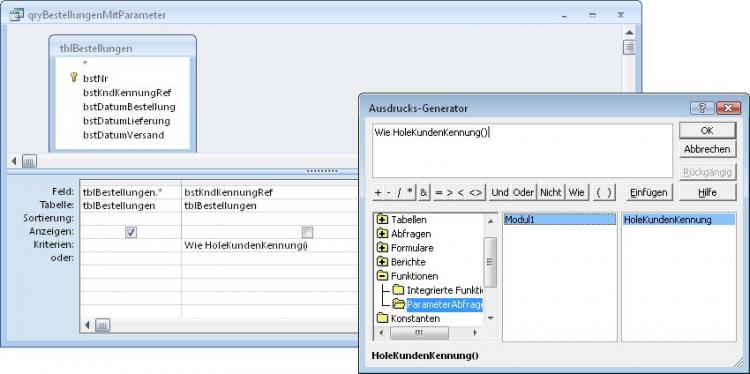Click the opening parenthesis button
The width and height of the screenshot is (750, 374).
coord(598,193)
